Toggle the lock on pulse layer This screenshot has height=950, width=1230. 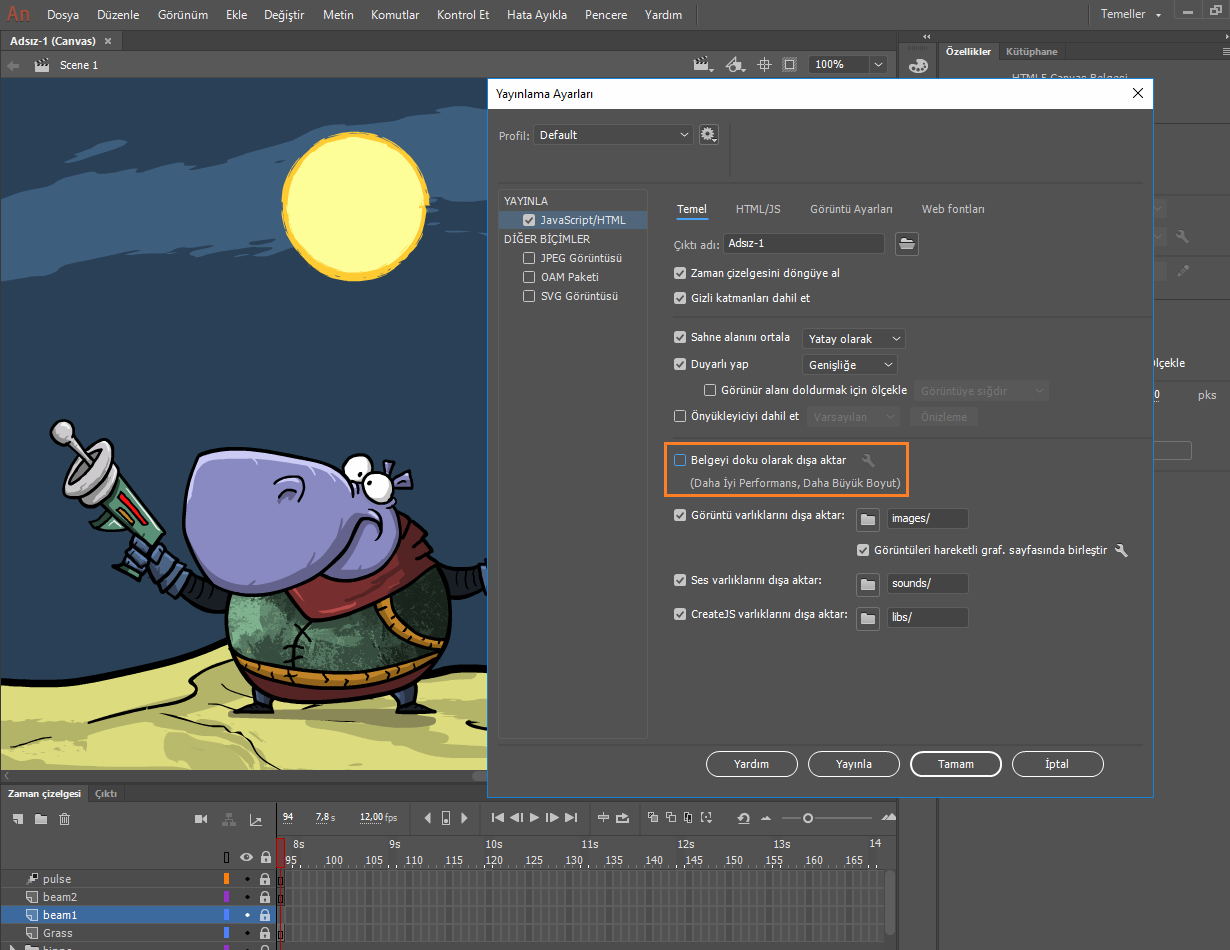coord(265,879)
